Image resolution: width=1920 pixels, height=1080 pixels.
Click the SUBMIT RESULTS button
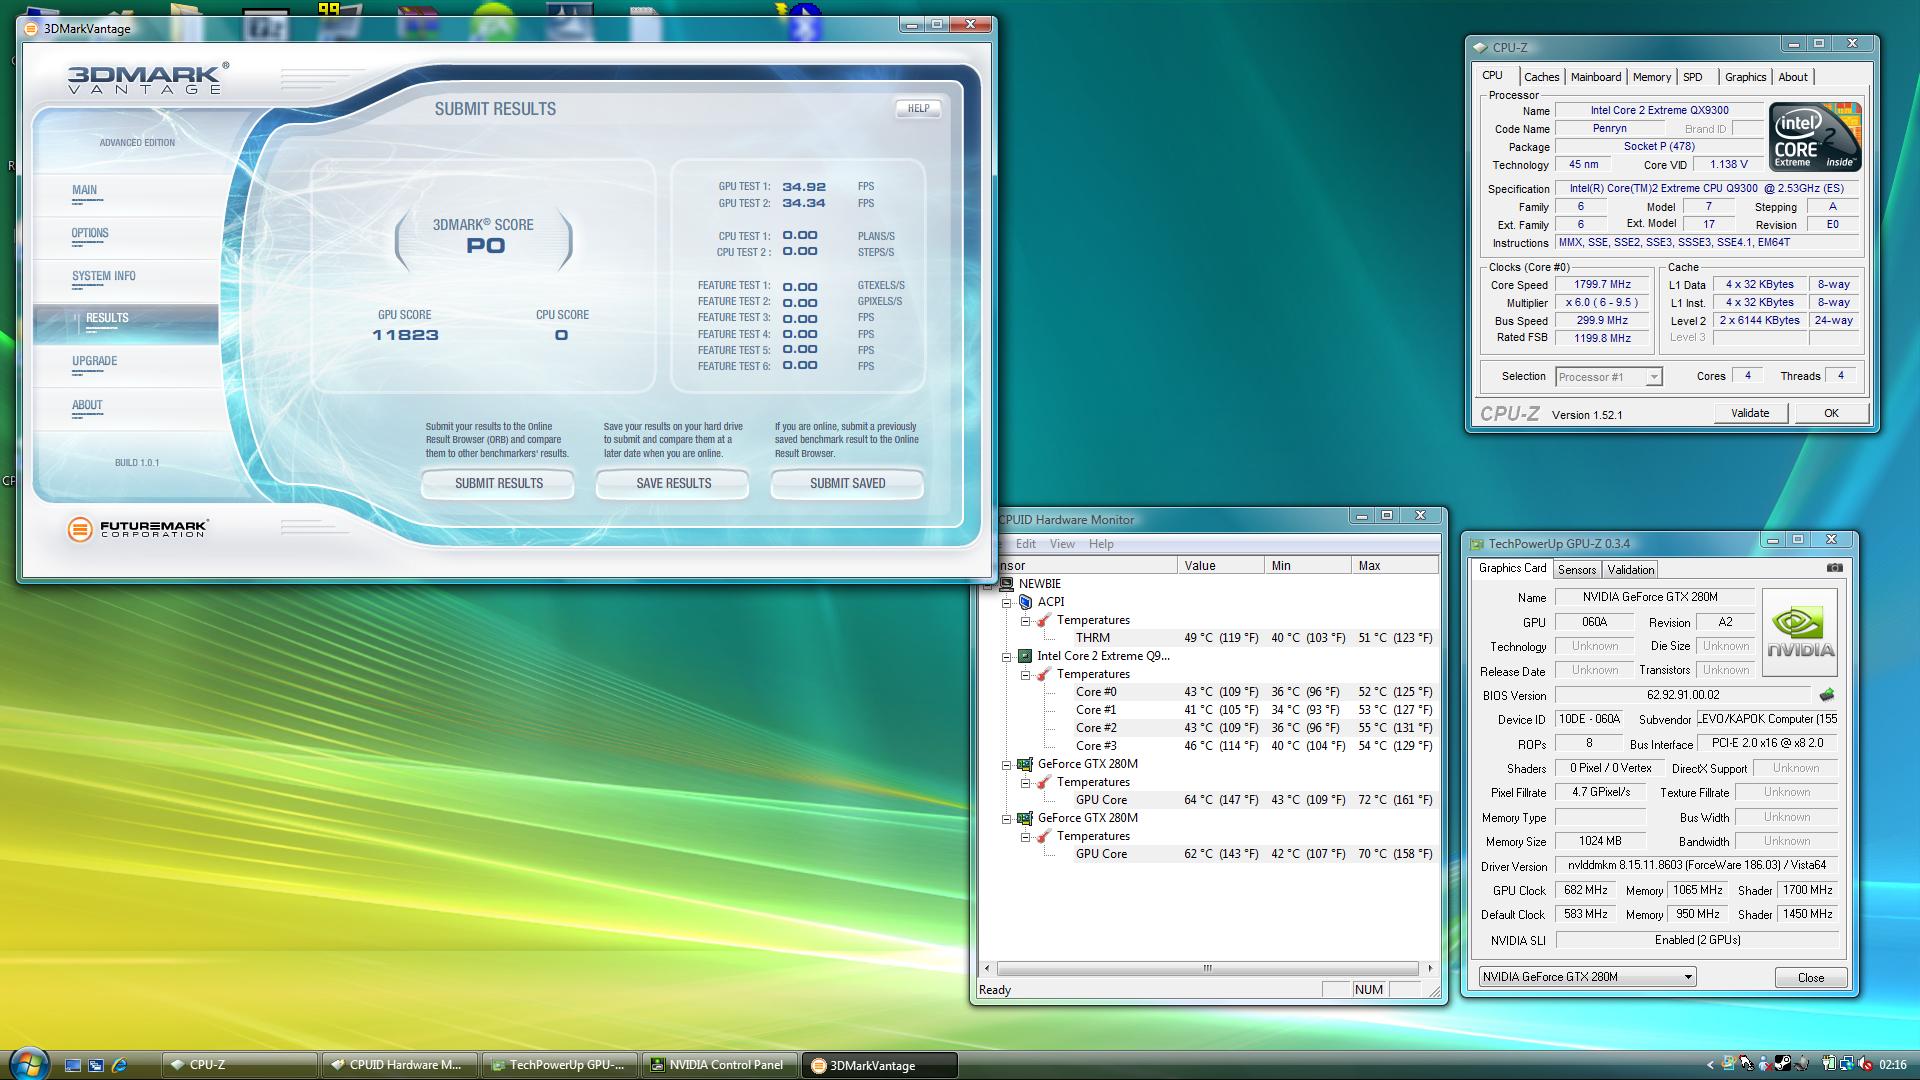click(x=498, y=483)
